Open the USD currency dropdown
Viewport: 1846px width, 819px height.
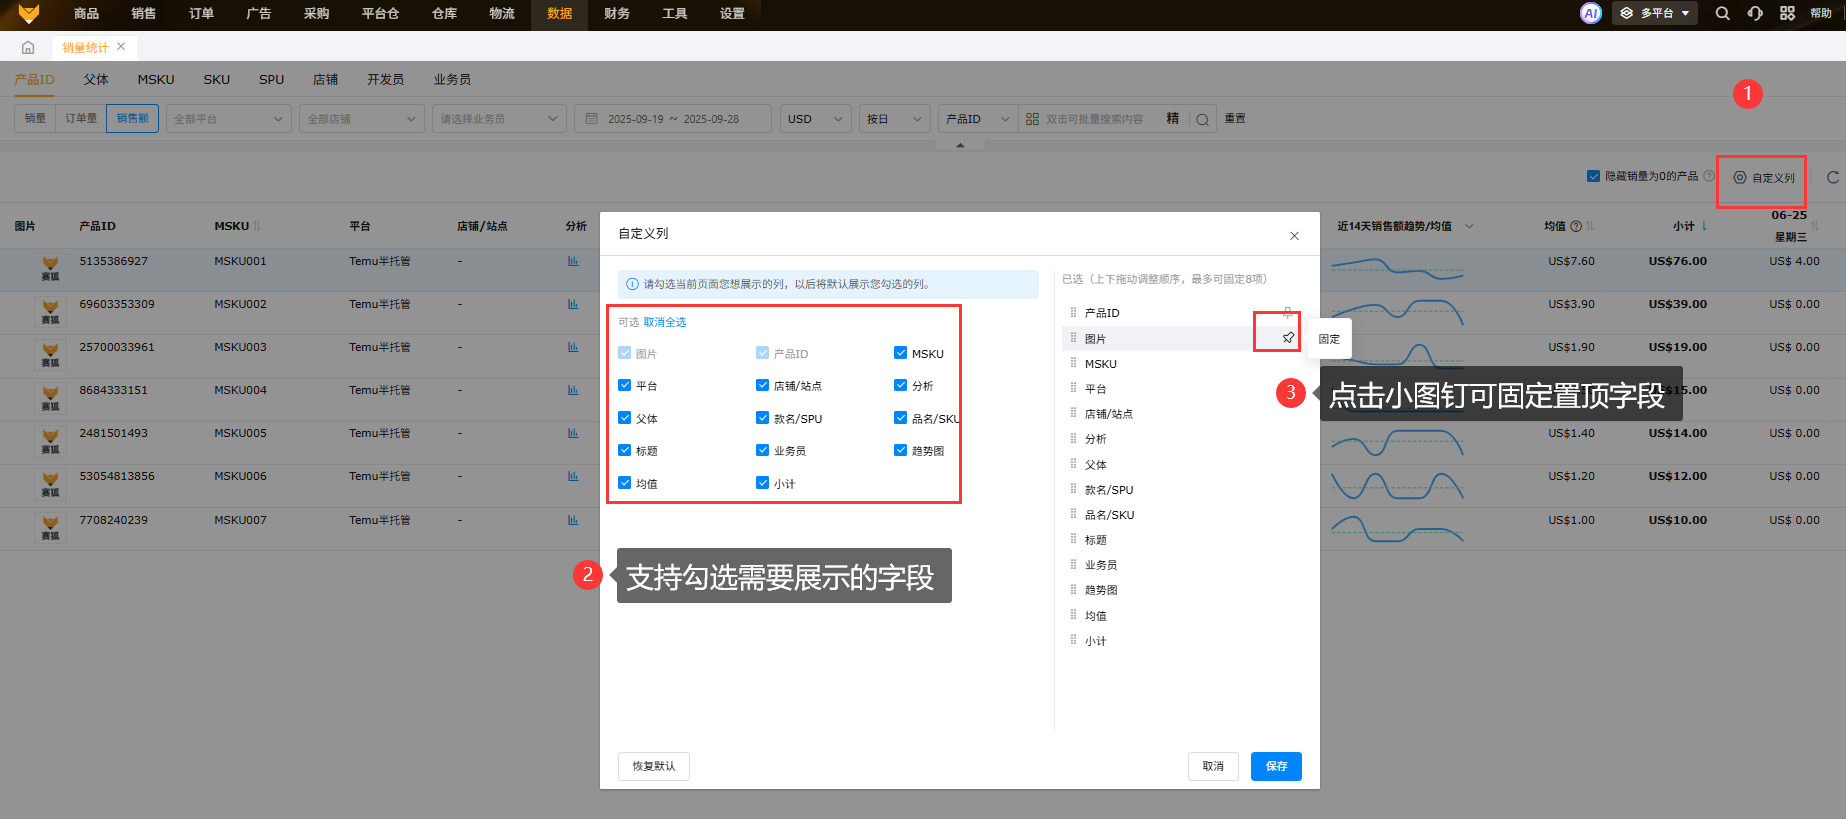click(x=815, y=119)
